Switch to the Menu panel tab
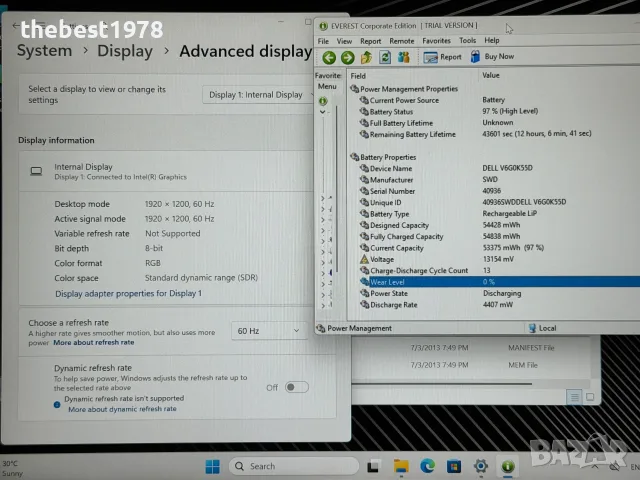640x480 pixels. click(327, 87)
